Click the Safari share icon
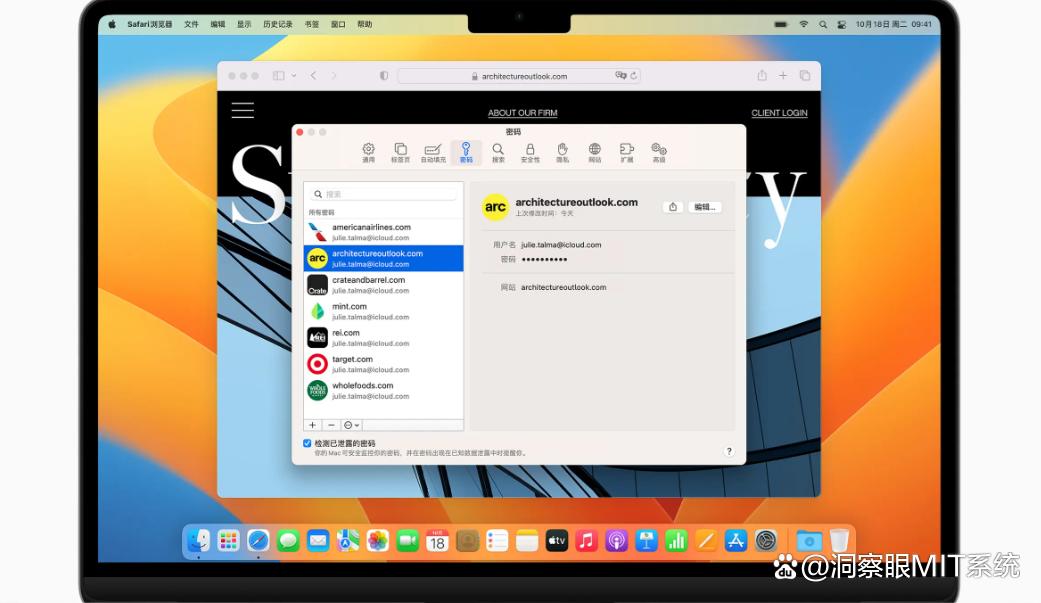This screenshot has height=603, width=1041. coord(762,76)
